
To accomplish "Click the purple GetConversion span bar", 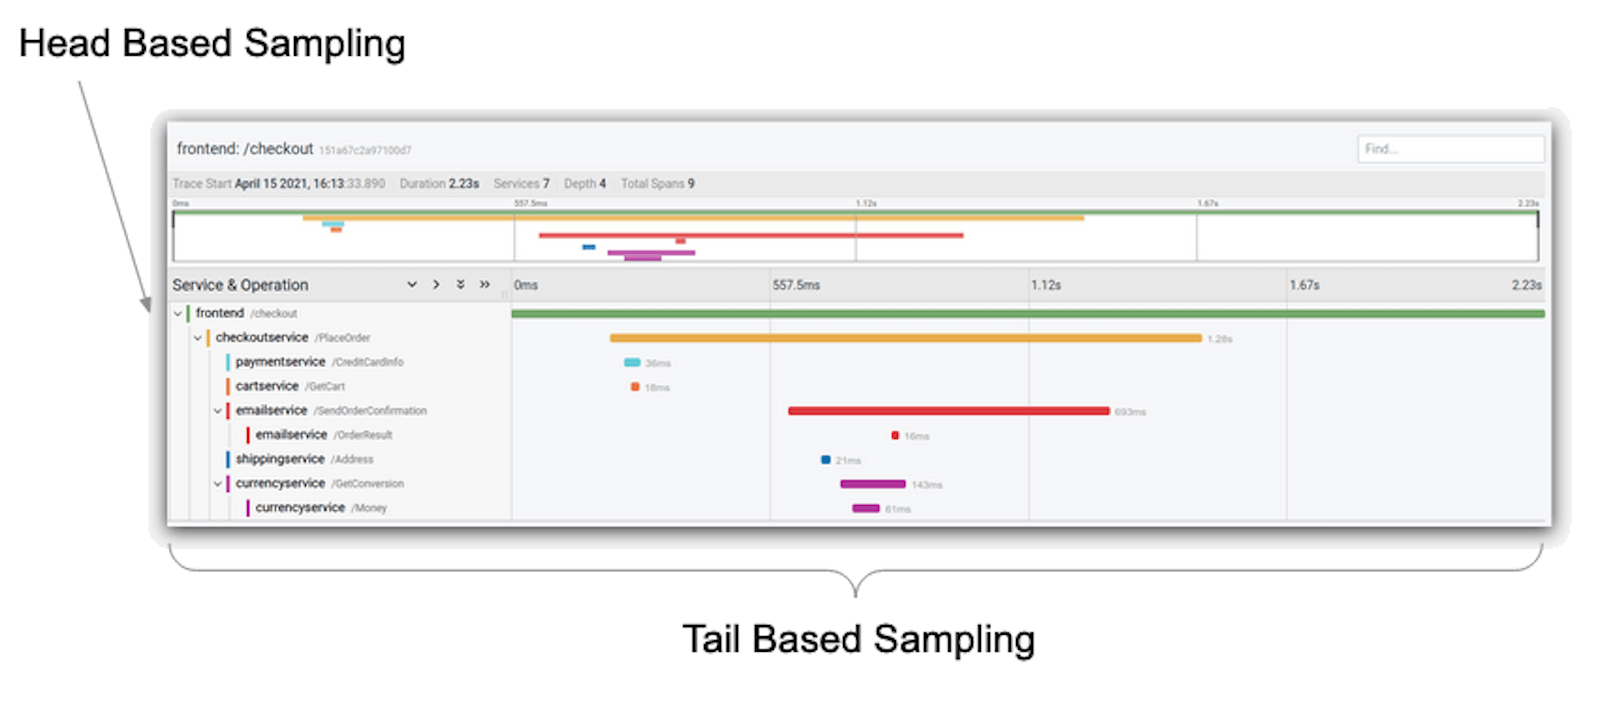I will pyautogui.click(x=873, y=484).
